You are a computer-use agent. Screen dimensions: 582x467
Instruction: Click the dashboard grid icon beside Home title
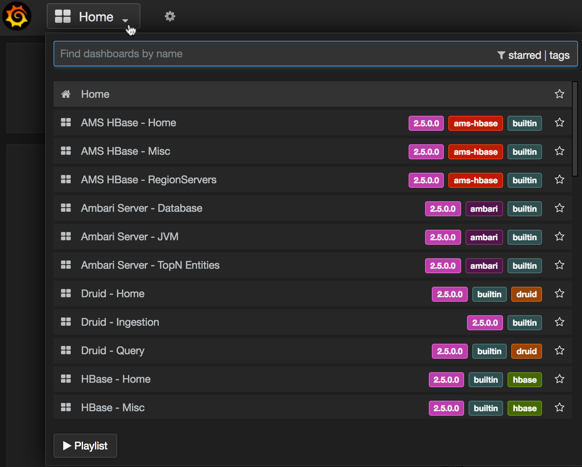pyautogui.click(x=63, y=16)
